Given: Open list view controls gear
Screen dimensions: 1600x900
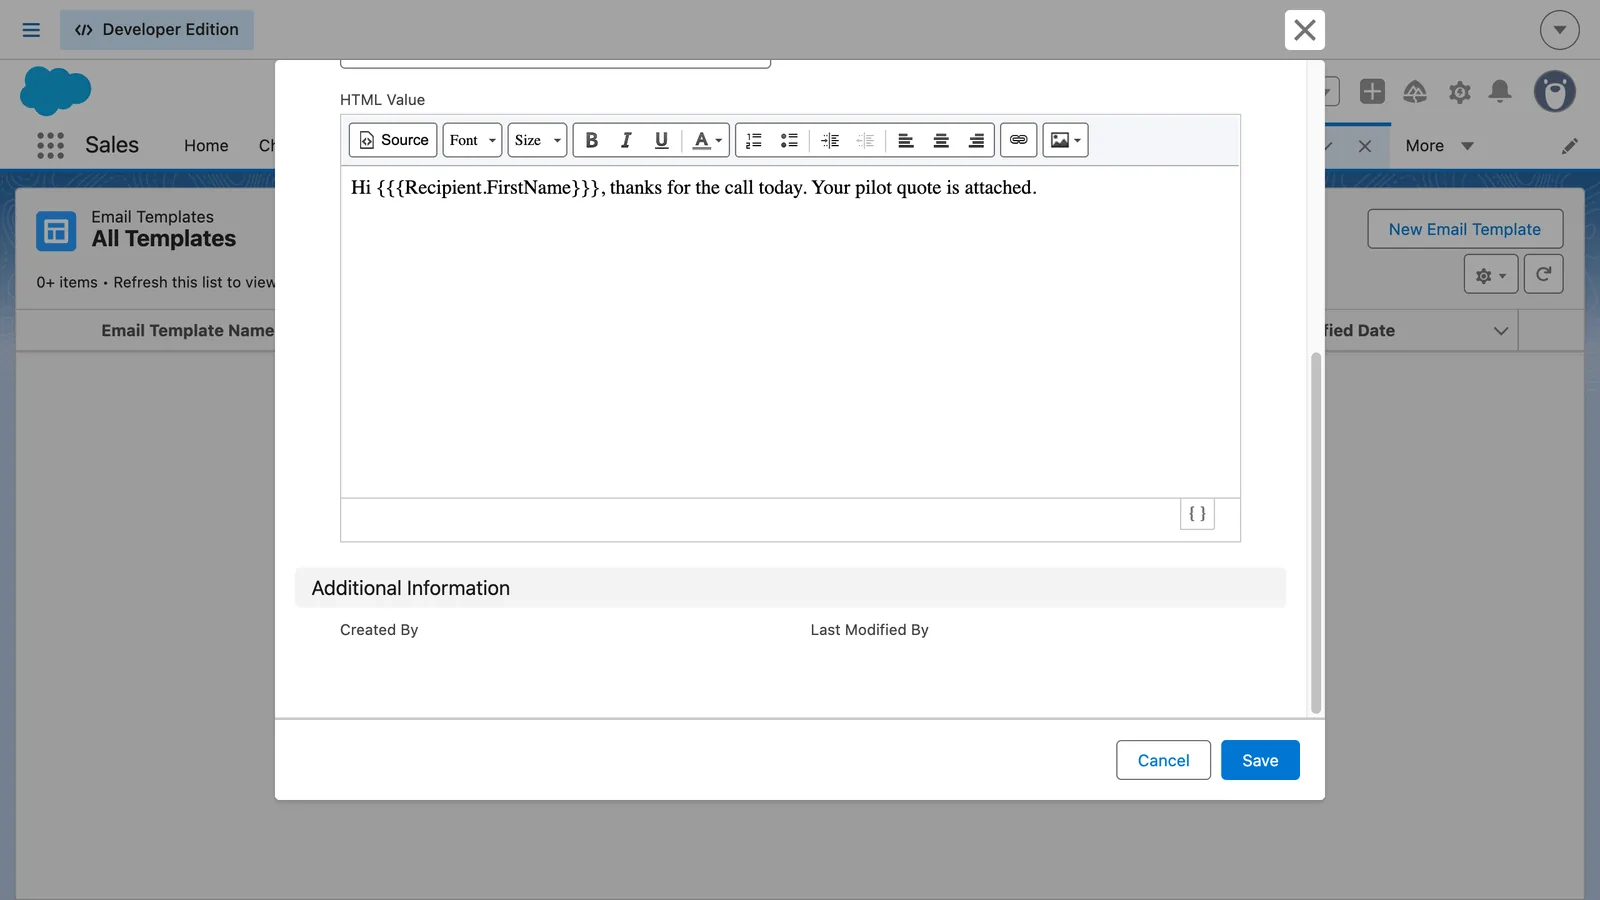Looking at the screenshot, I should click(x=1491, y=274).
